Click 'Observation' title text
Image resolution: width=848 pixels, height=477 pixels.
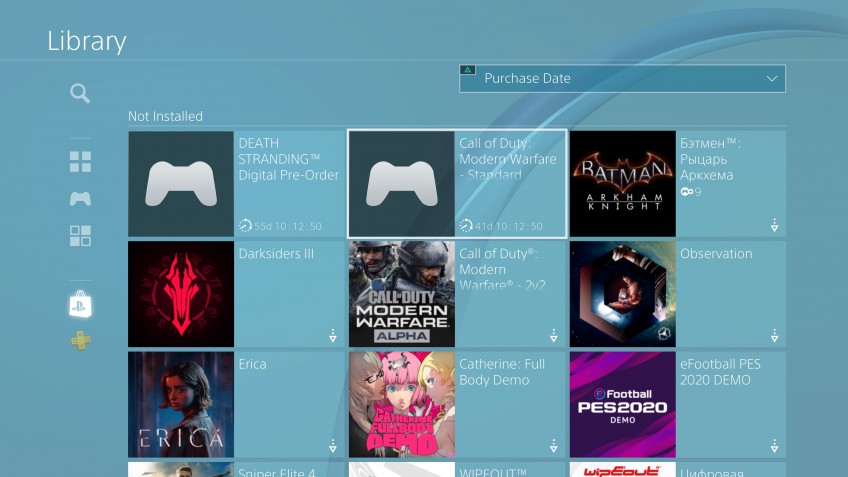click(716, 254)
